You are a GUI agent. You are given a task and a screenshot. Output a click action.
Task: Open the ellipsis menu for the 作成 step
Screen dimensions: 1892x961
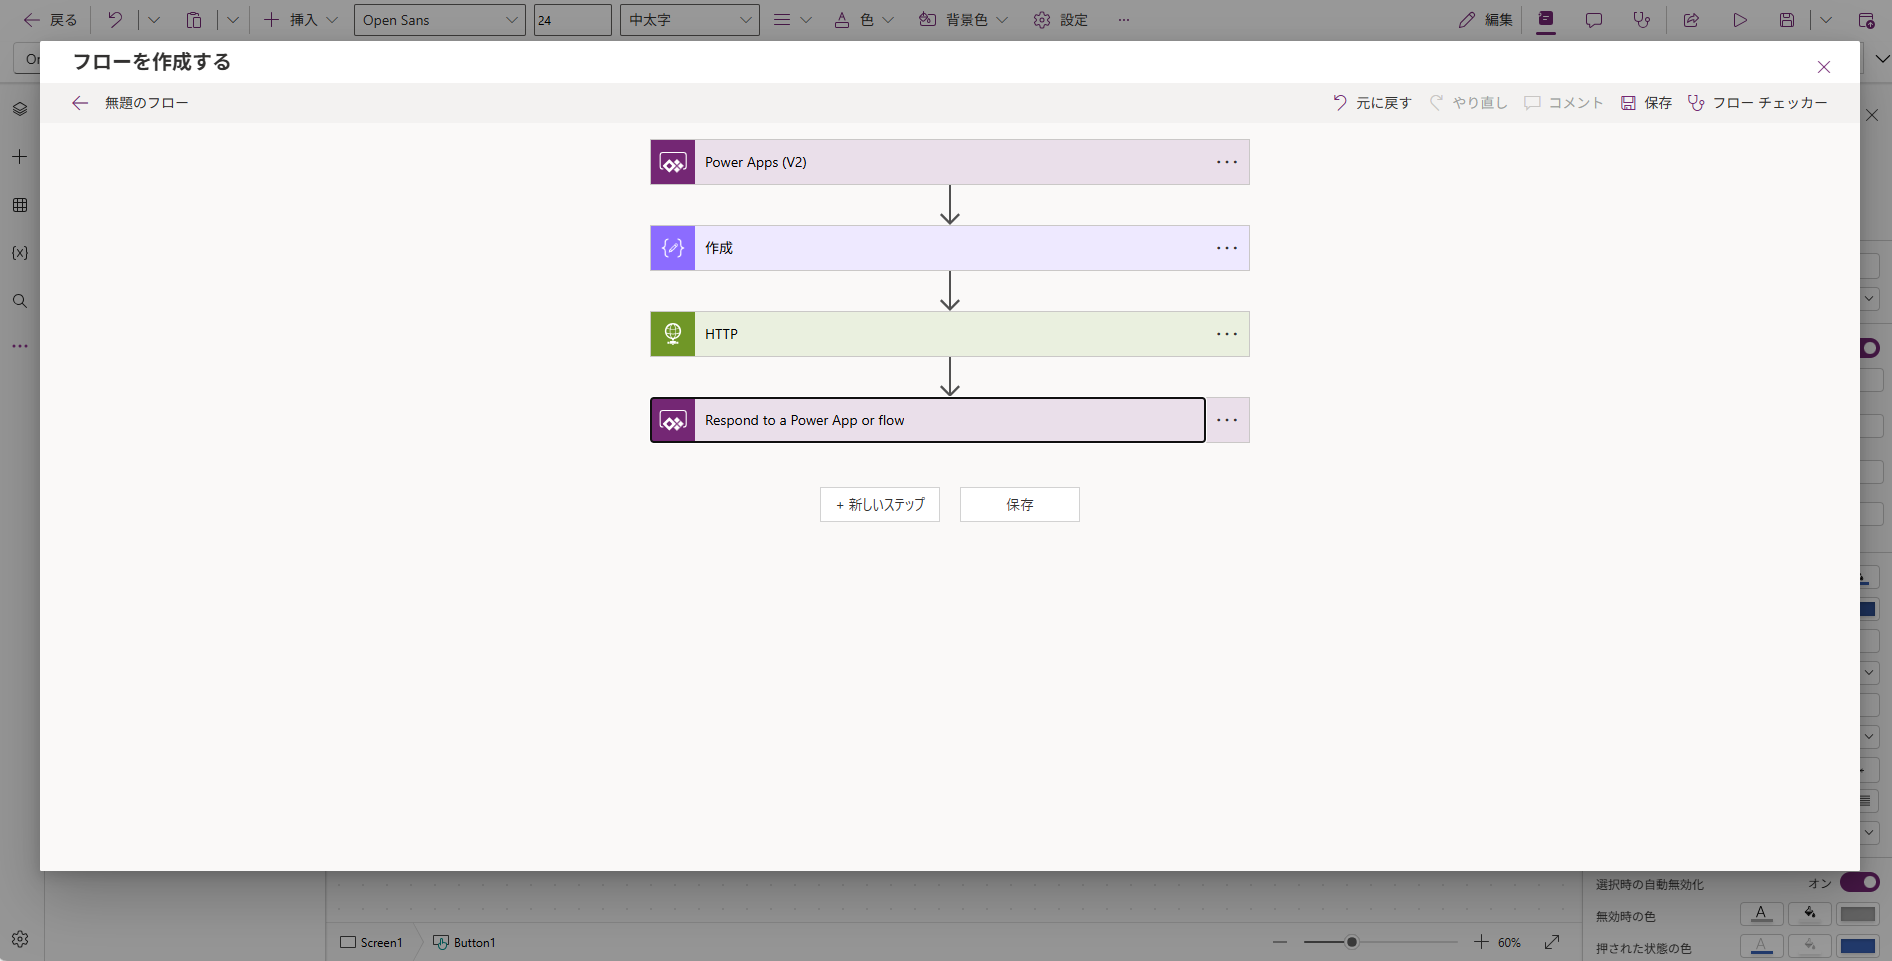click(x=1227, y=248)
